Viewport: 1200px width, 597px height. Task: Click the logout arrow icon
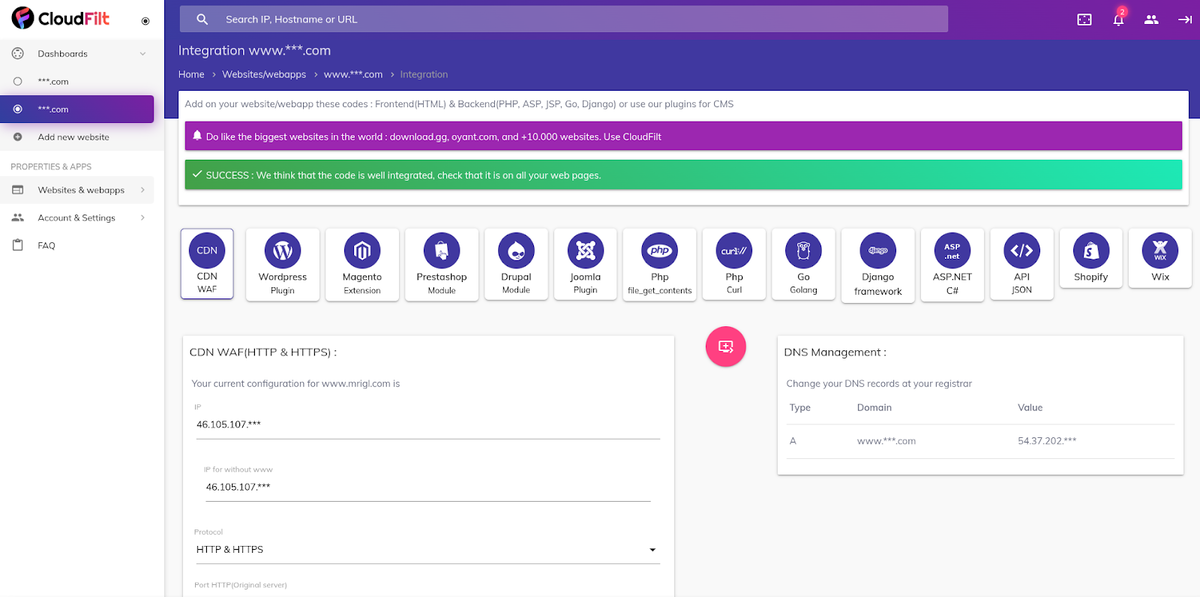tap(1184, 18)
